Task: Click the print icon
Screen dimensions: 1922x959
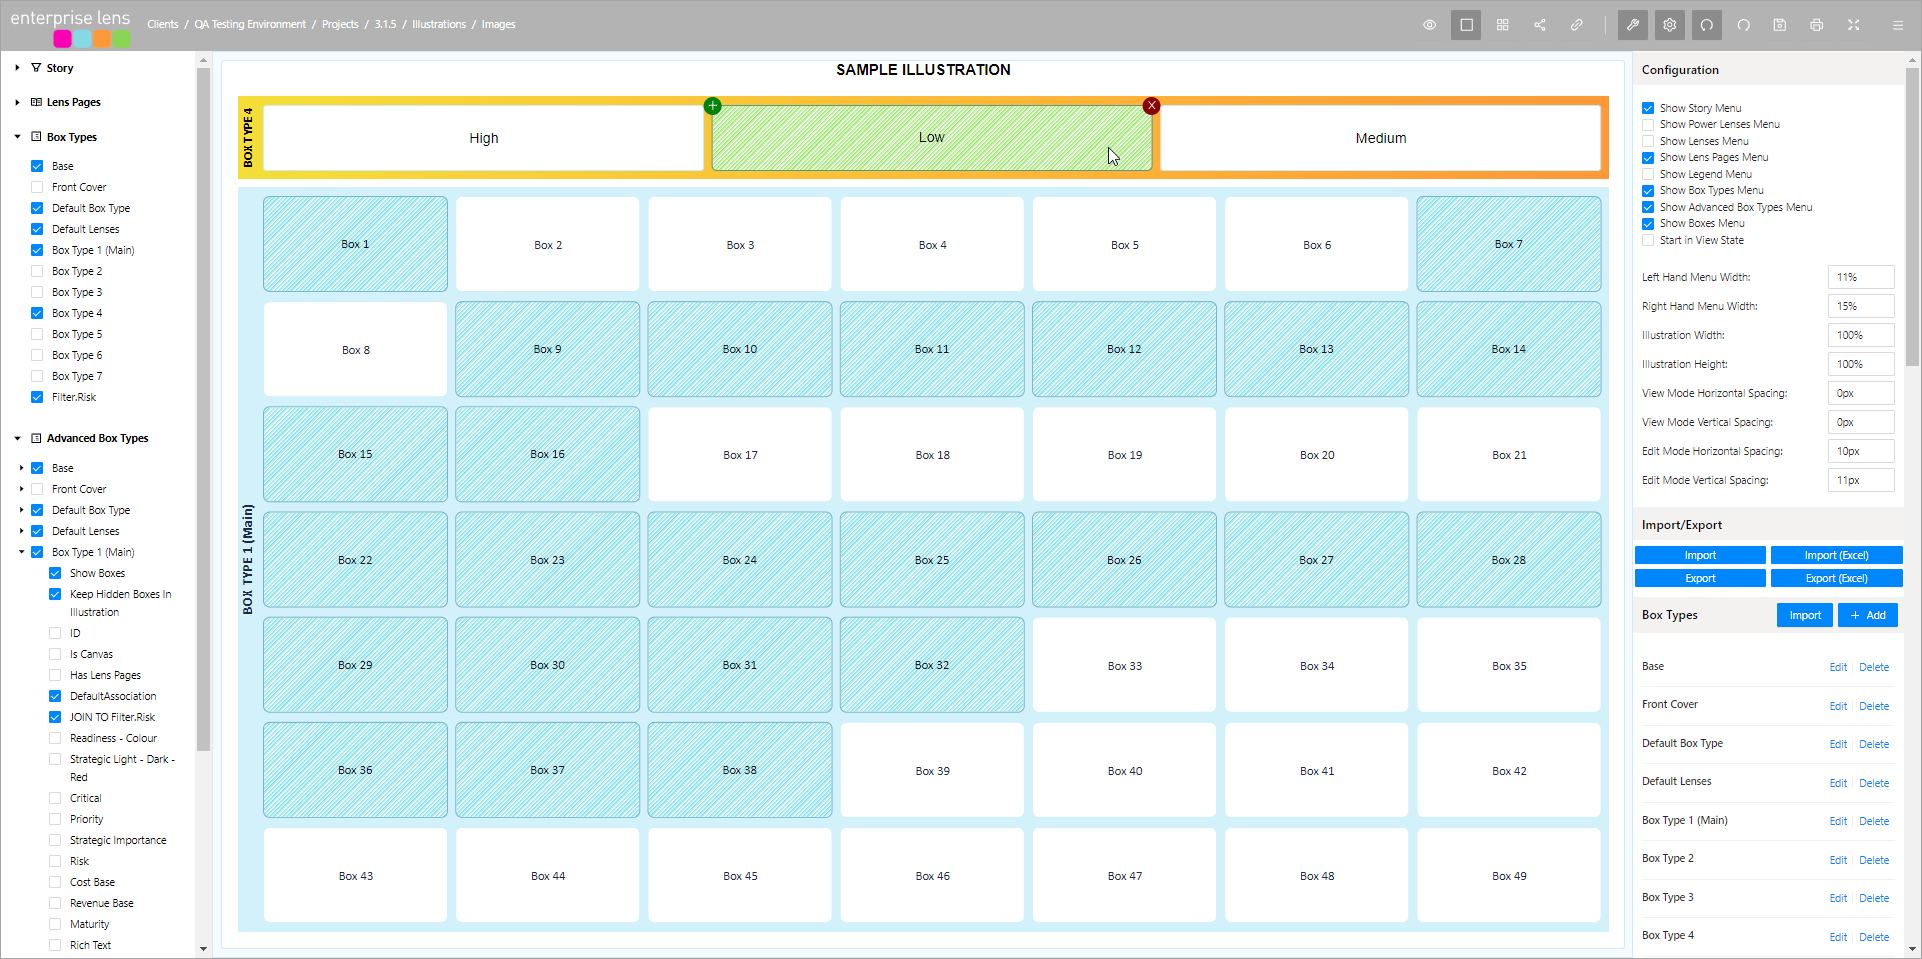Action: (x=1816, y=25)
